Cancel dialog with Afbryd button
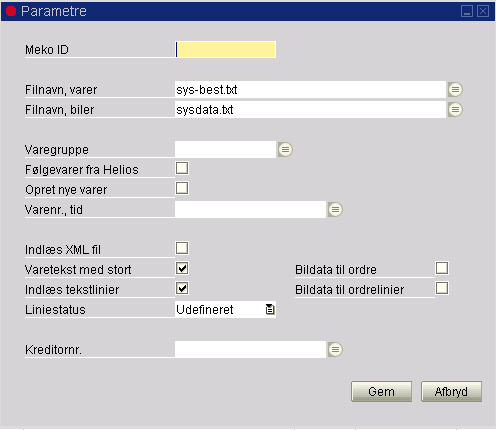The height and width of the screenshot is (430, 496). pos(451,391)
